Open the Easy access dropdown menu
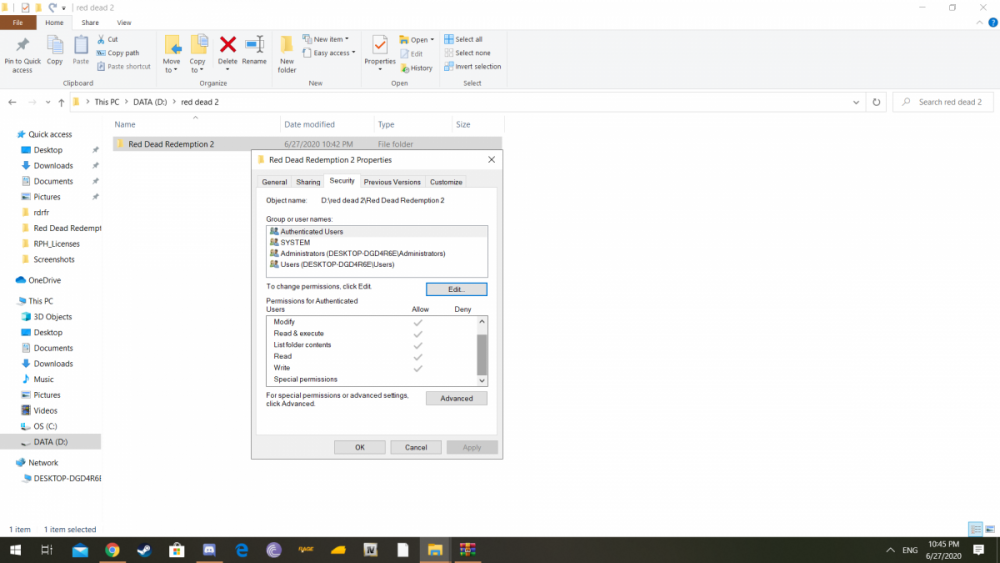The width and height of the screenshot is (1000, 563). (332, 53)
